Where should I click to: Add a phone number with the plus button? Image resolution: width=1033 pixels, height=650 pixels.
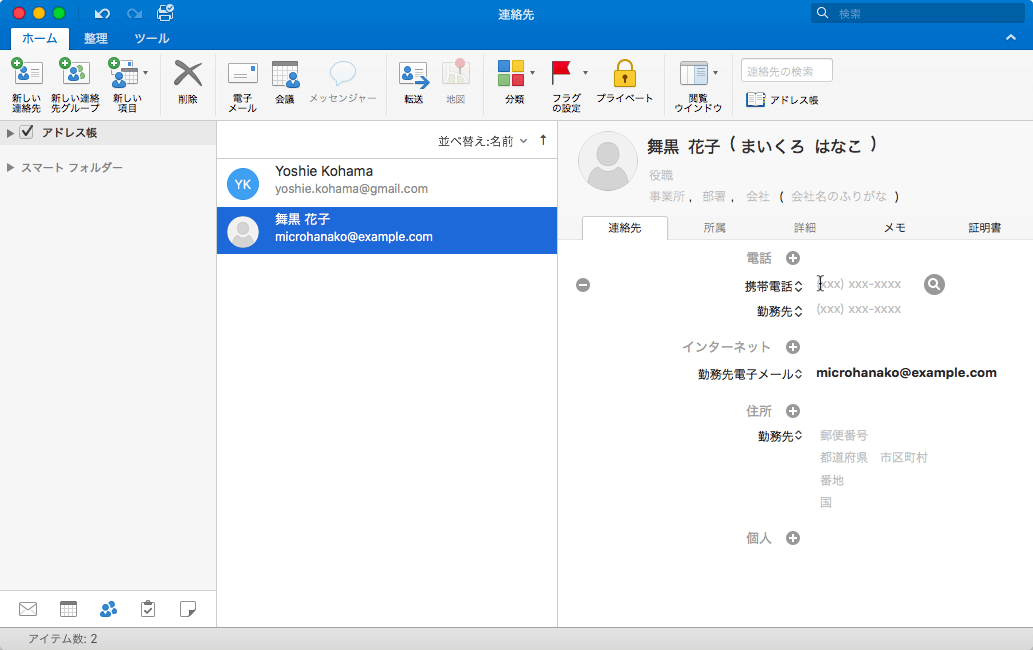tap(792, 257)
